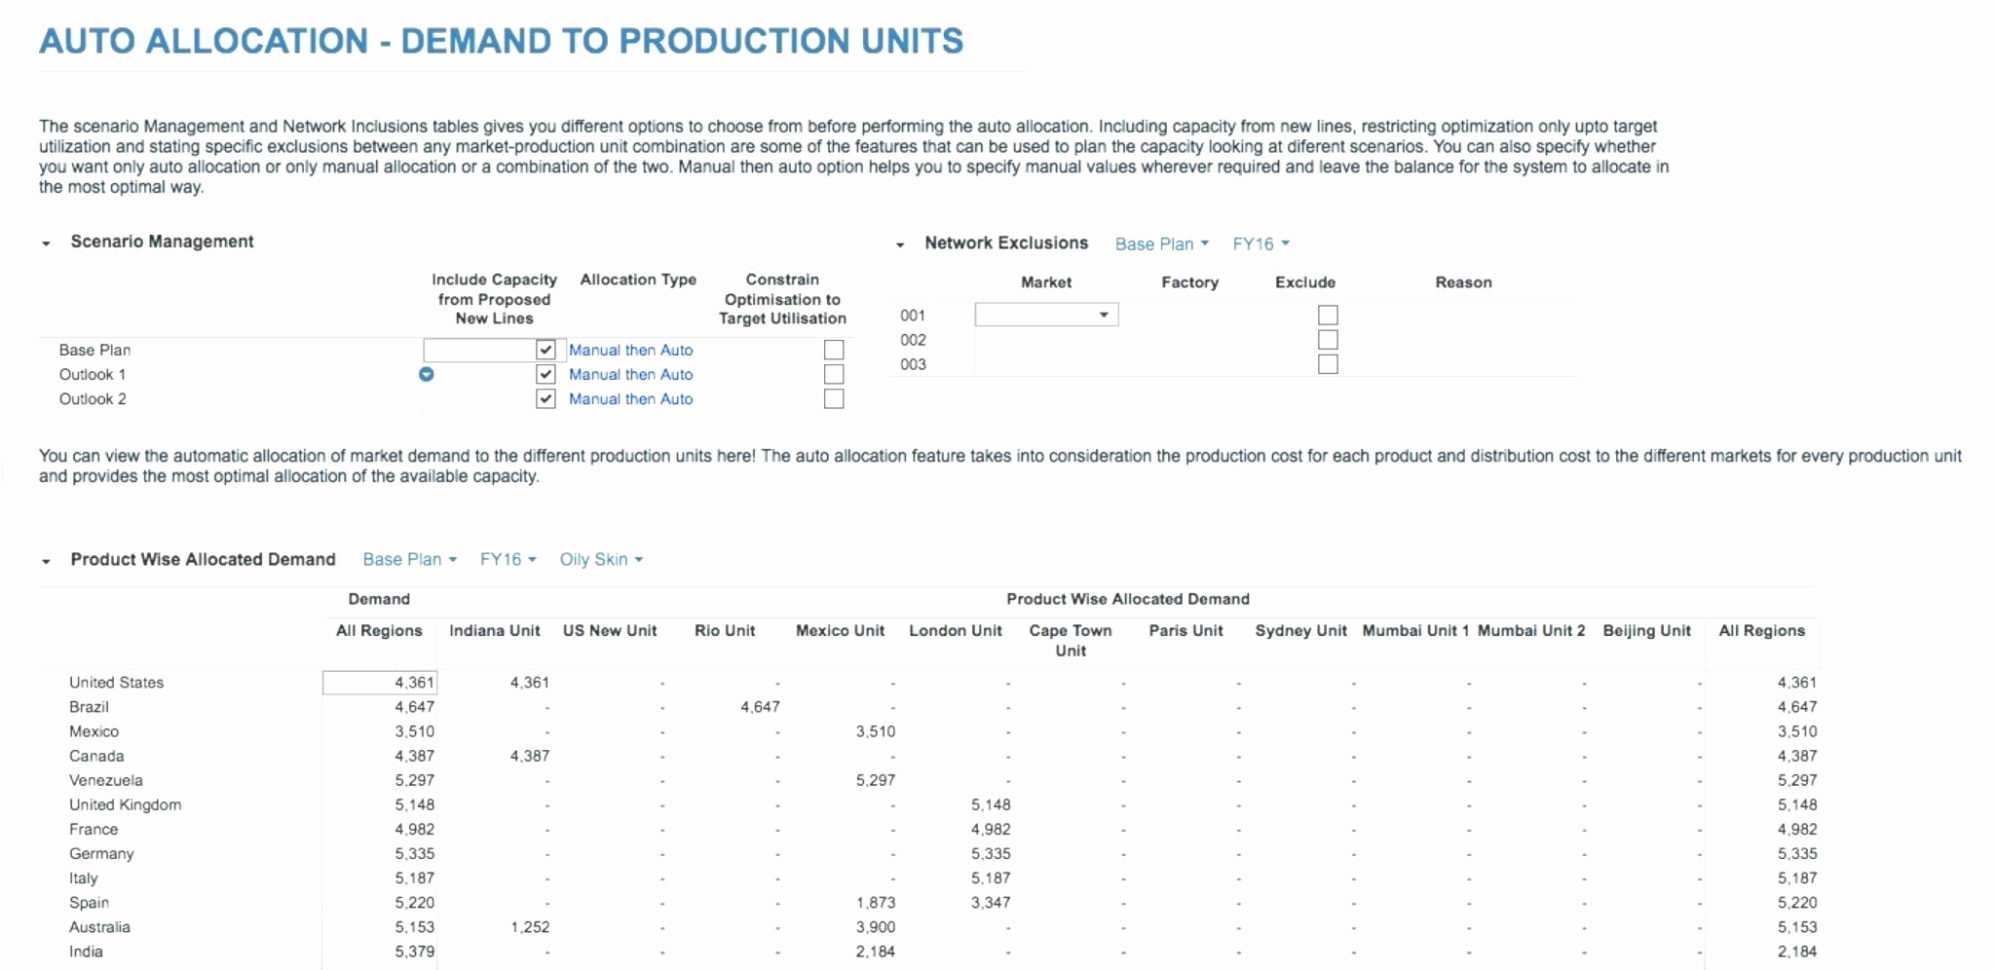This screenshot has width=1995, height=970.
Task: Tick the Exclude checkbox in row 003
Action: 1327,364
